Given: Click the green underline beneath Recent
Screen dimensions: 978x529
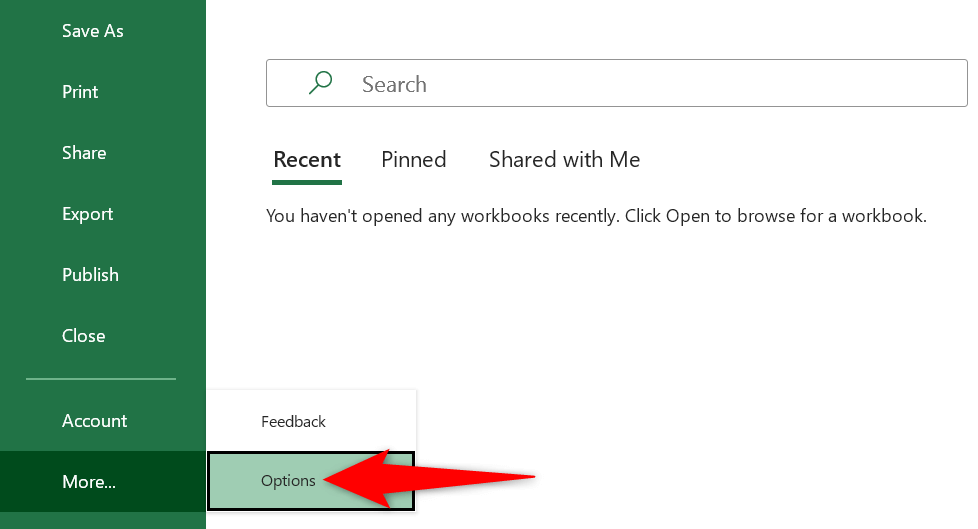Looking at the screenshot, I should pyautogui.click(x=307, y=182).
